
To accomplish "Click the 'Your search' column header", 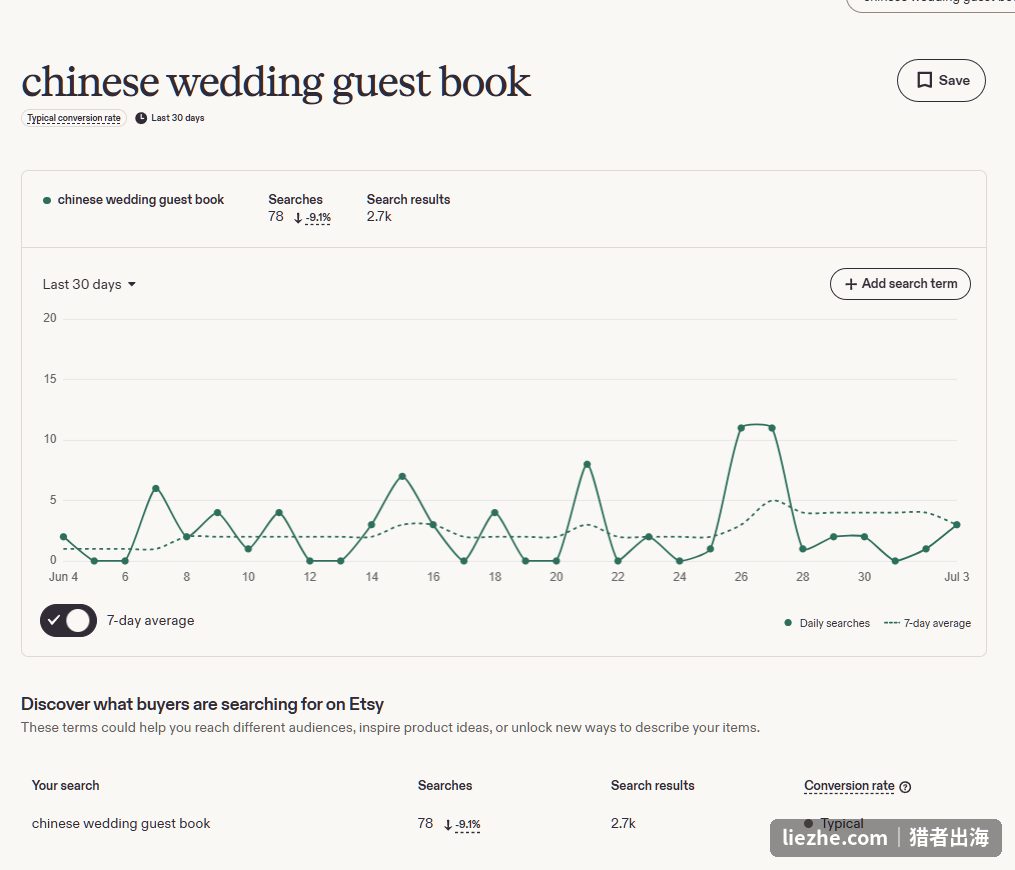I will [65, 785].
